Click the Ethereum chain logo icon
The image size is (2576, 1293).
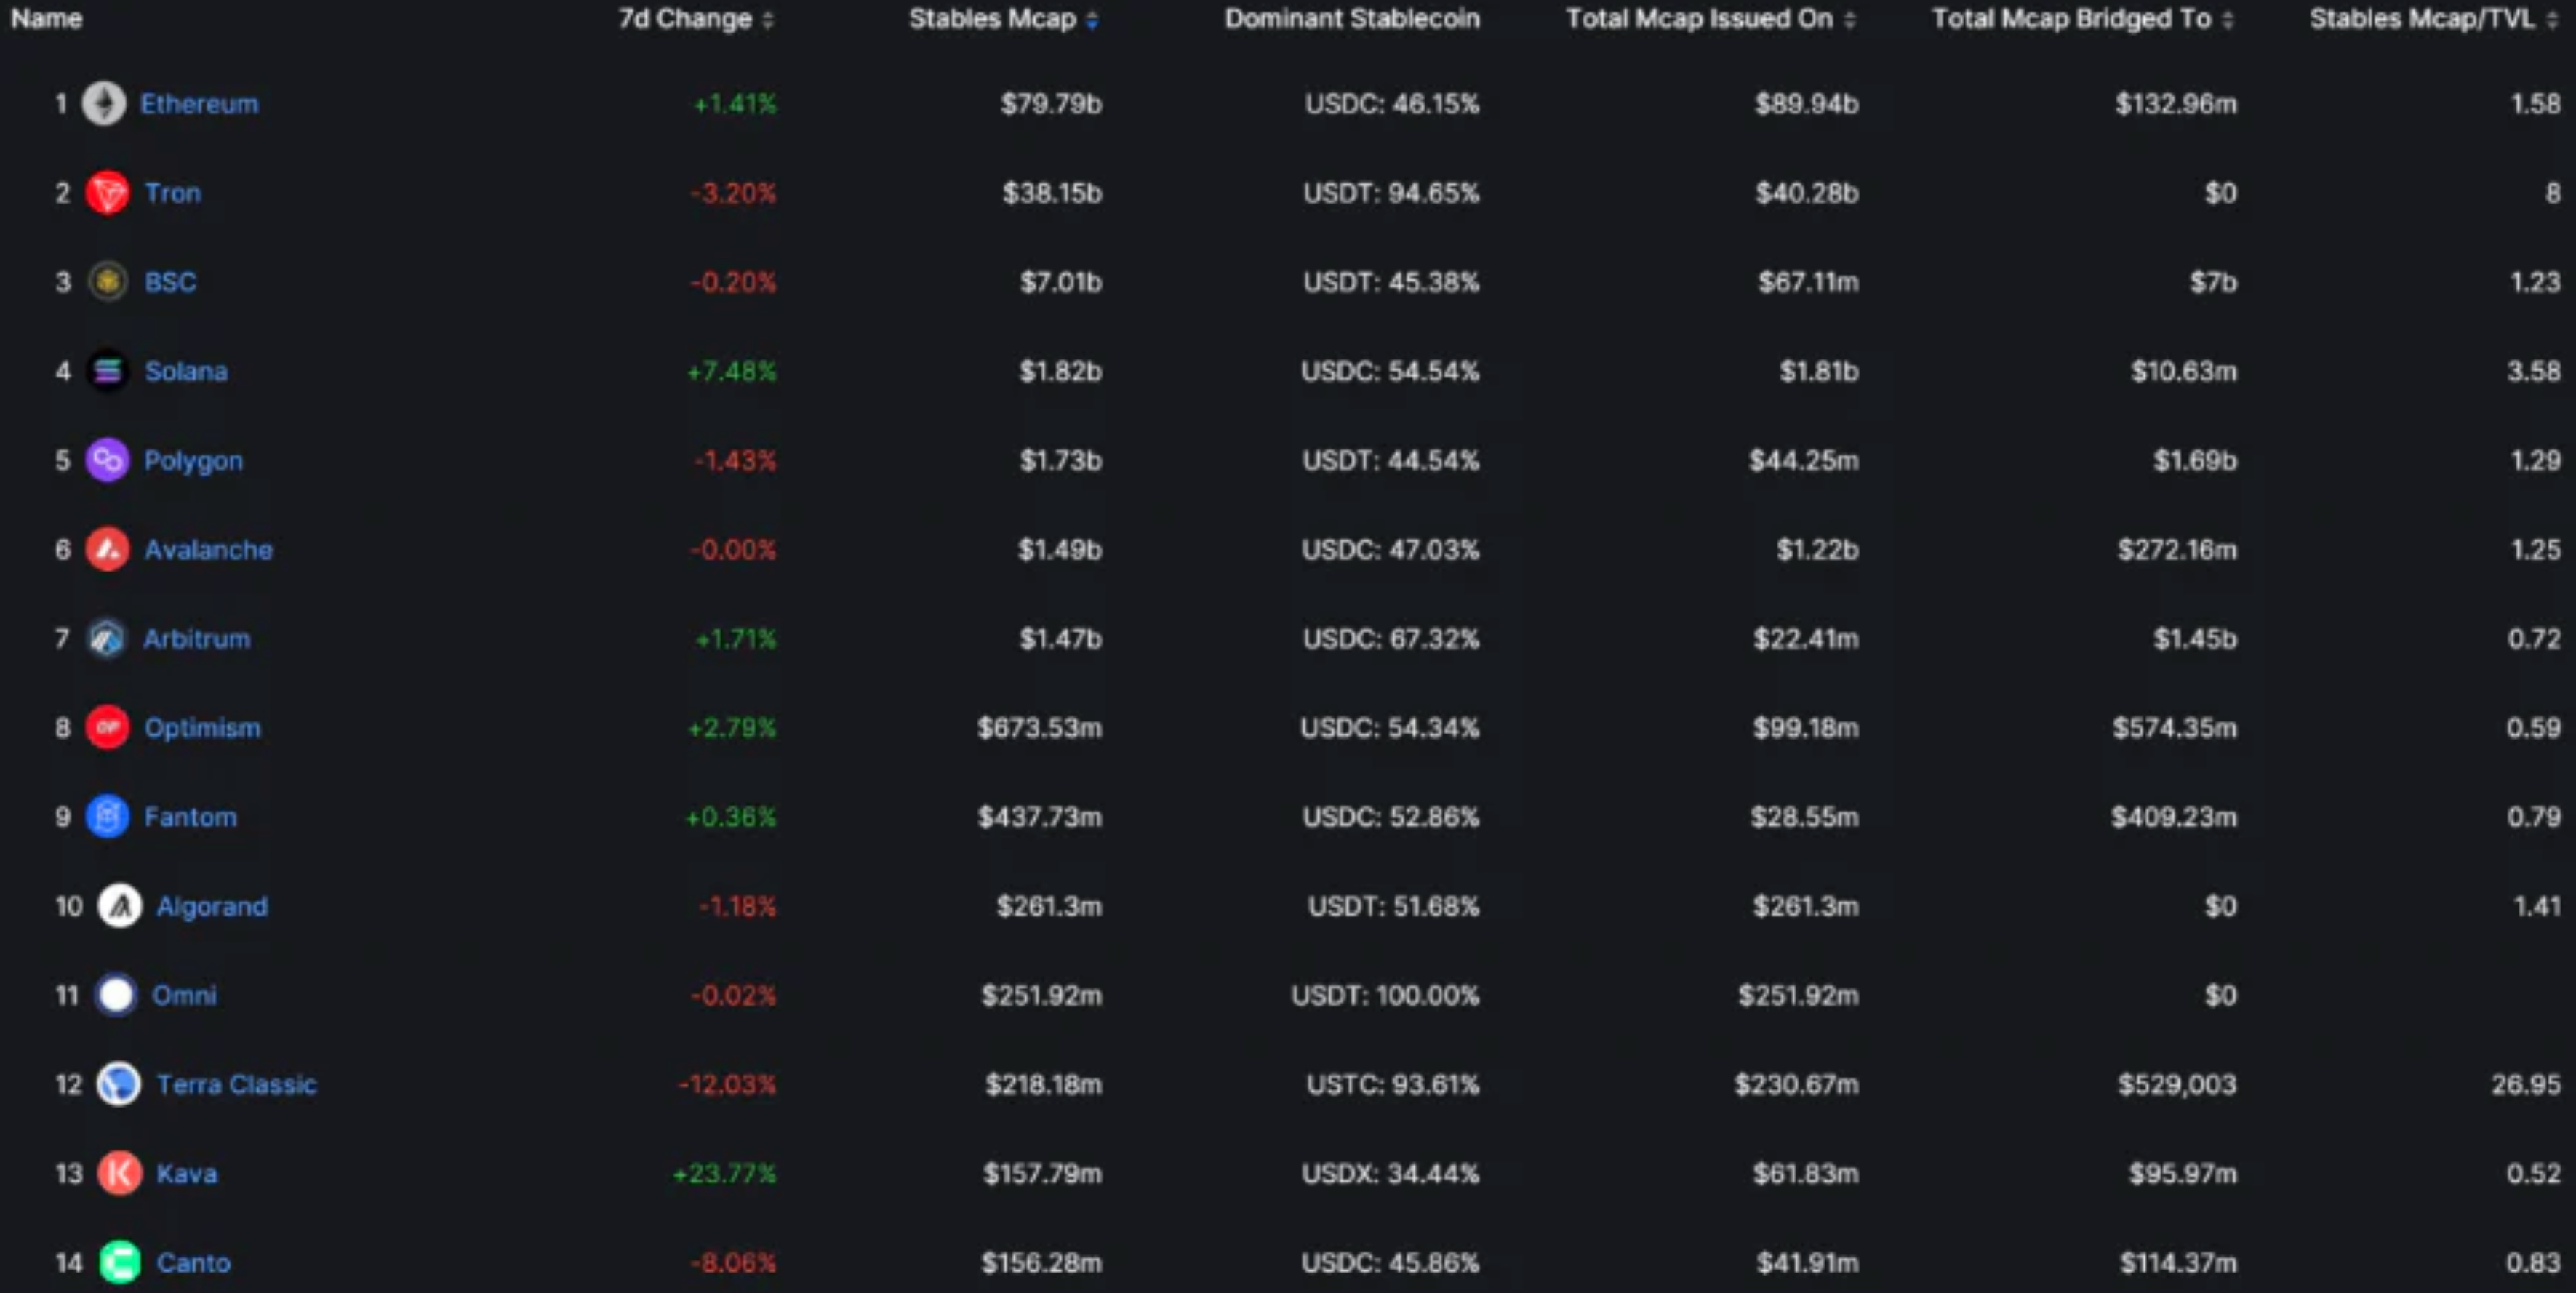click(104, 104)
